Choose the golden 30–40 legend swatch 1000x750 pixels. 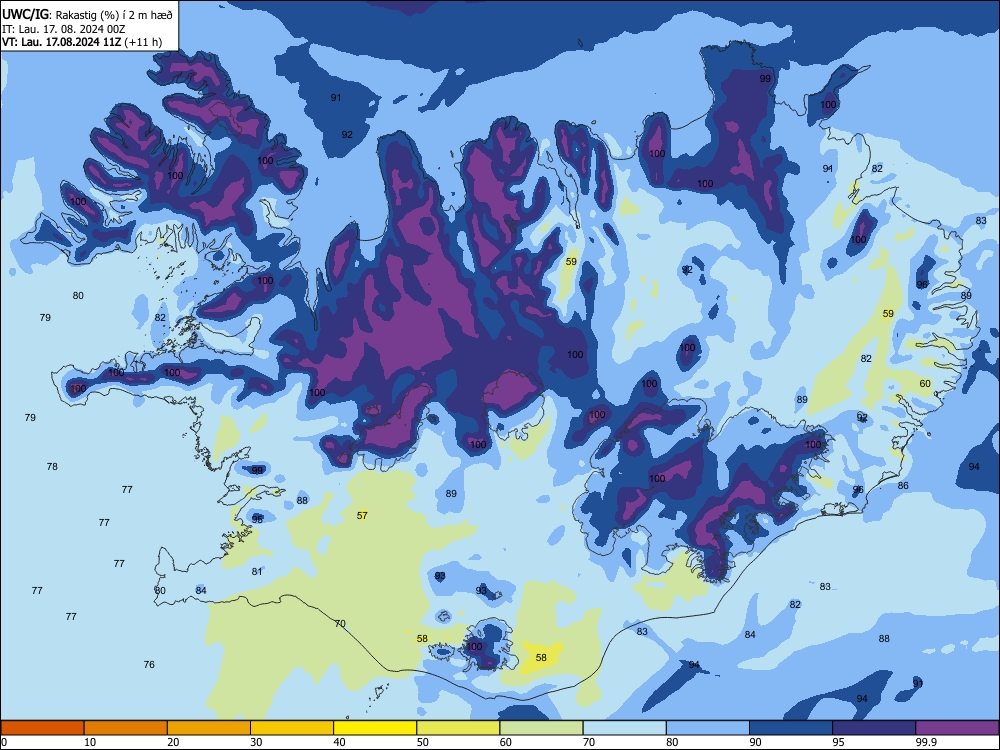(x=292, y=728)
